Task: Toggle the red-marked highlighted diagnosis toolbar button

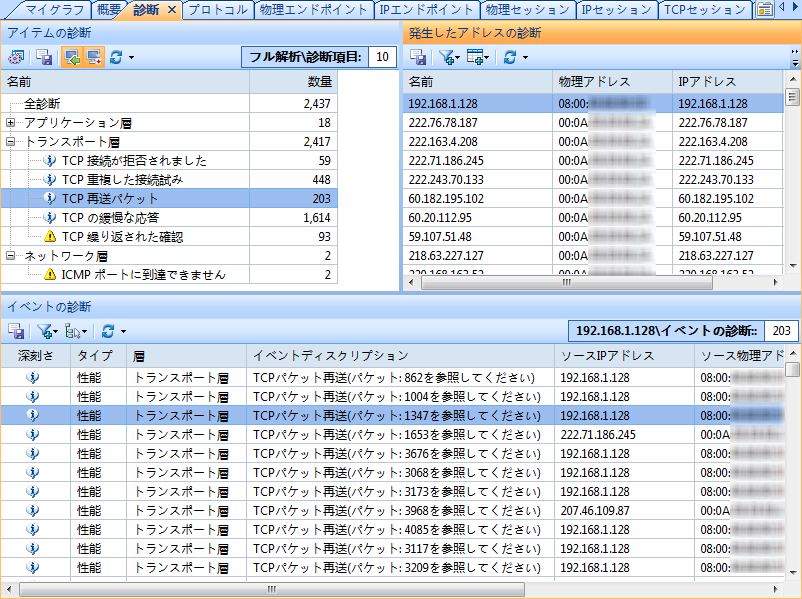Action: (x=93, y=57)
